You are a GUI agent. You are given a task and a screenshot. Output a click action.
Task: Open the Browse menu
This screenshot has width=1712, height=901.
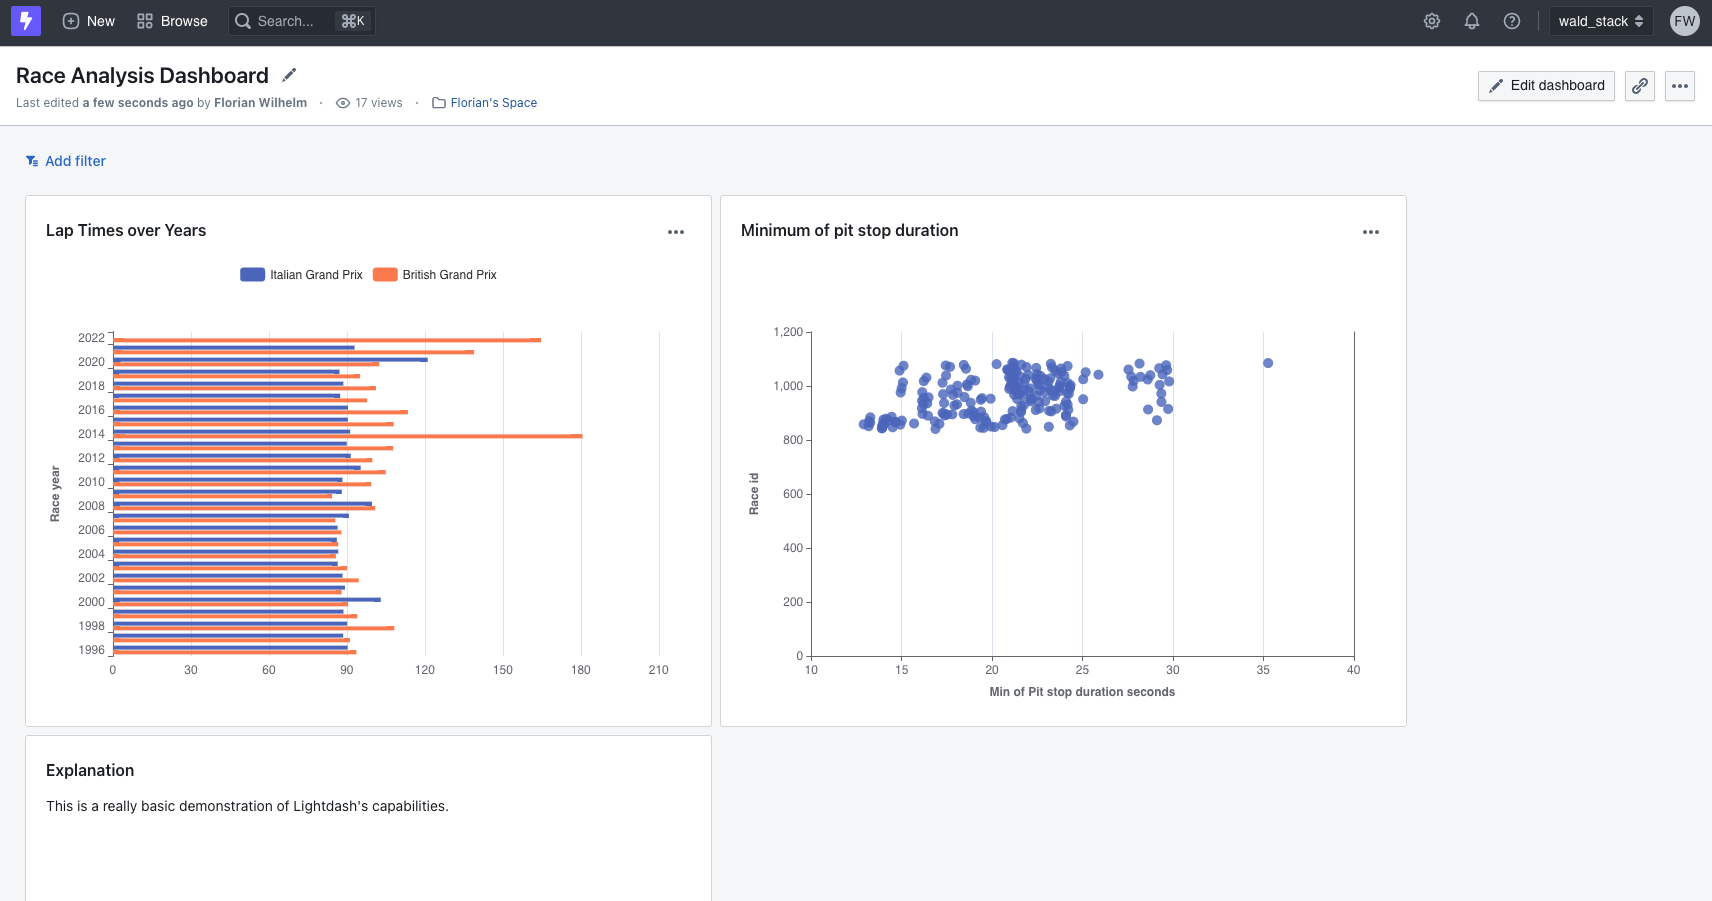click(171, 20)
